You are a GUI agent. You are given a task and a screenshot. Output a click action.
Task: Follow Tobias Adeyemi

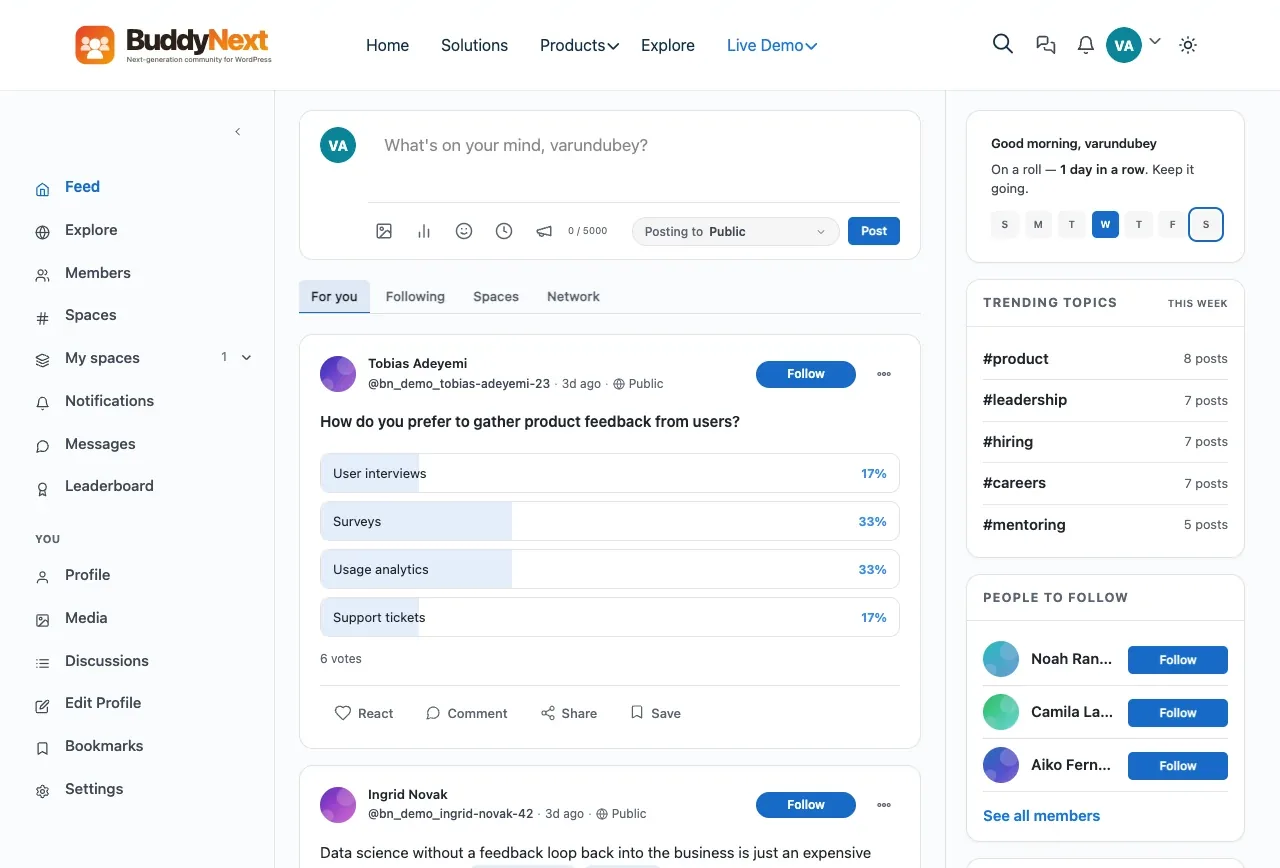point(806,374)
